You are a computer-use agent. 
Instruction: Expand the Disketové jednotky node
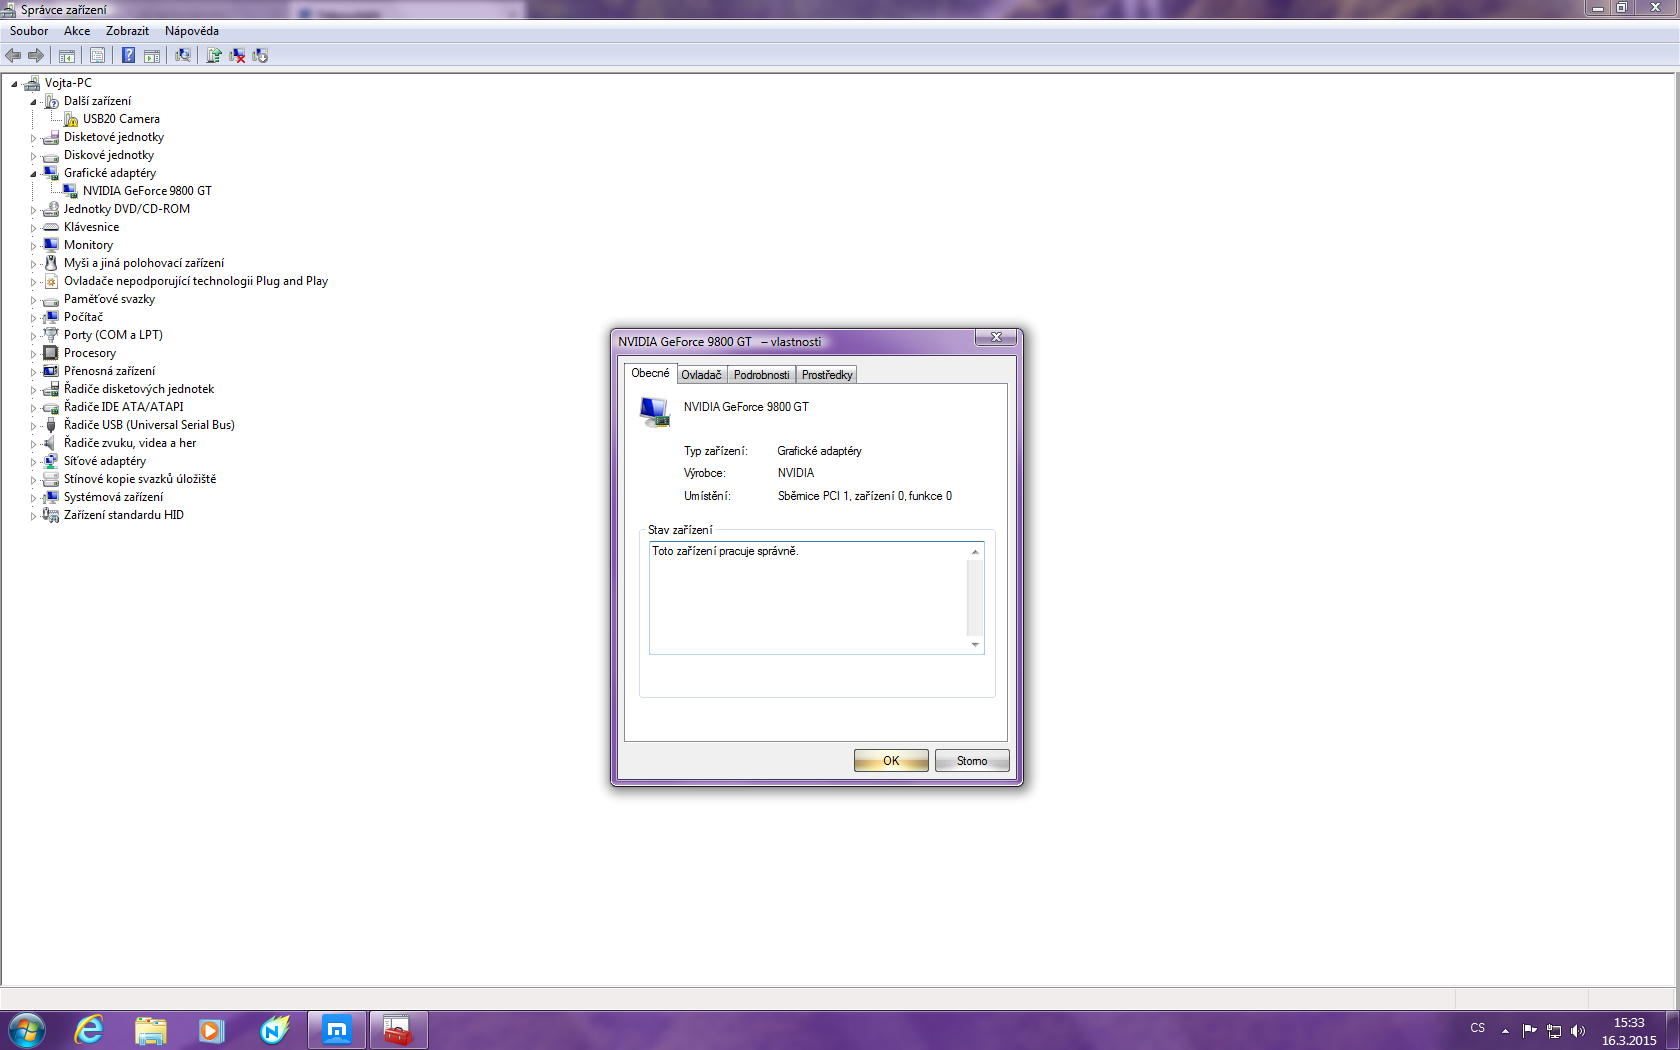click(33, 138)
